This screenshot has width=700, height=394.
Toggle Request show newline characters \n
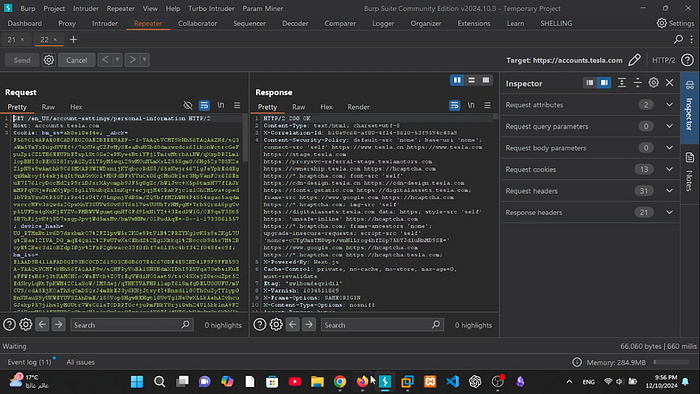(x=221, y=105)
